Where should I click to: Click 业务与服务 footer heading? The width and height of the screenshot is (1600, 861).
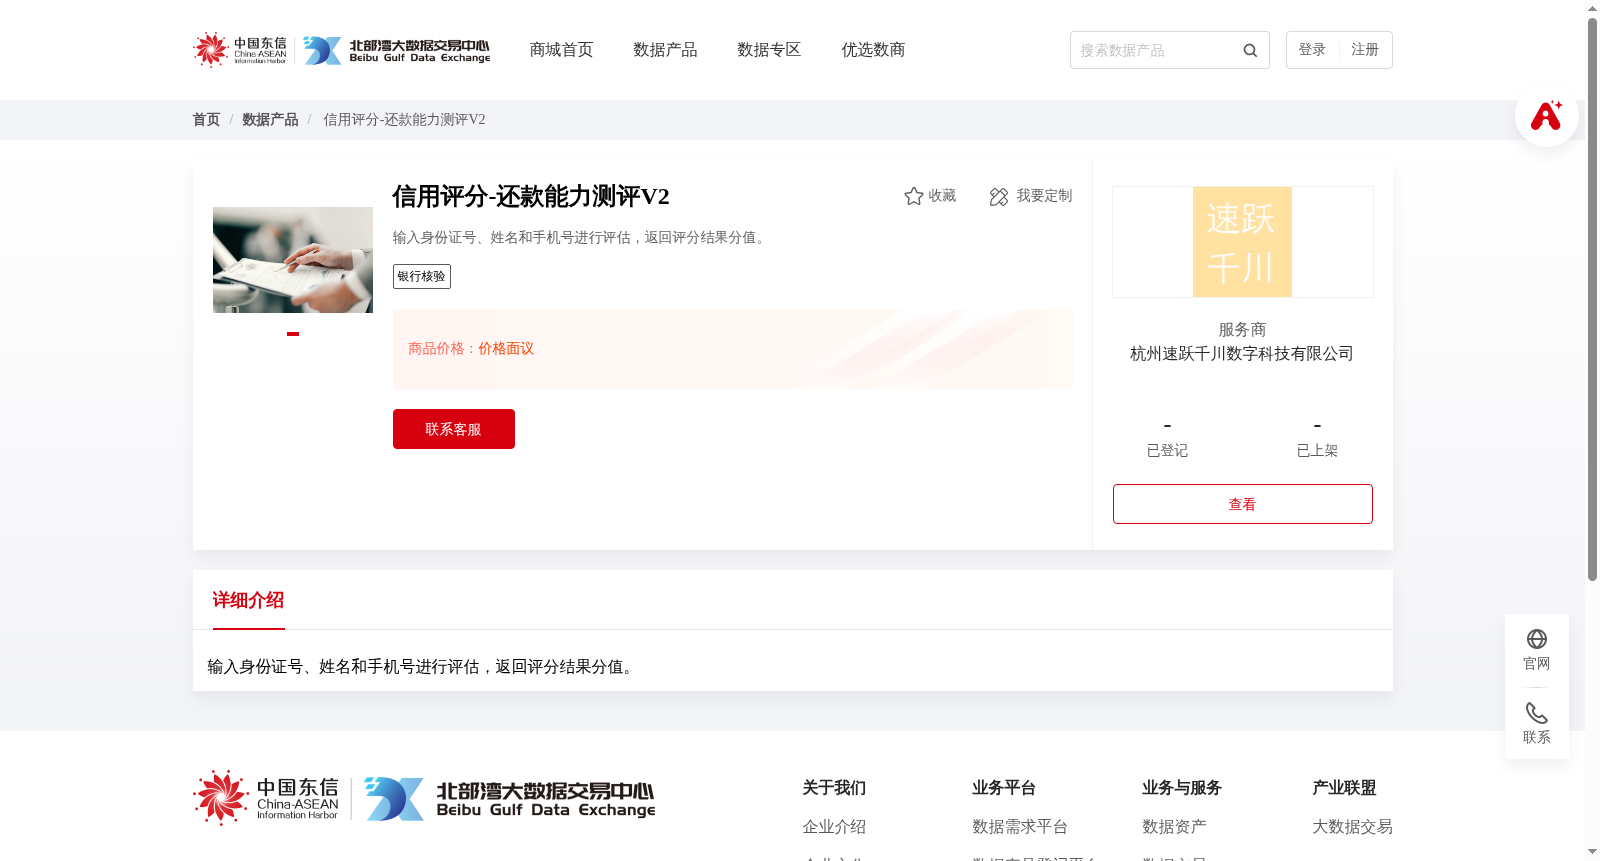(x=1182, y=788)
